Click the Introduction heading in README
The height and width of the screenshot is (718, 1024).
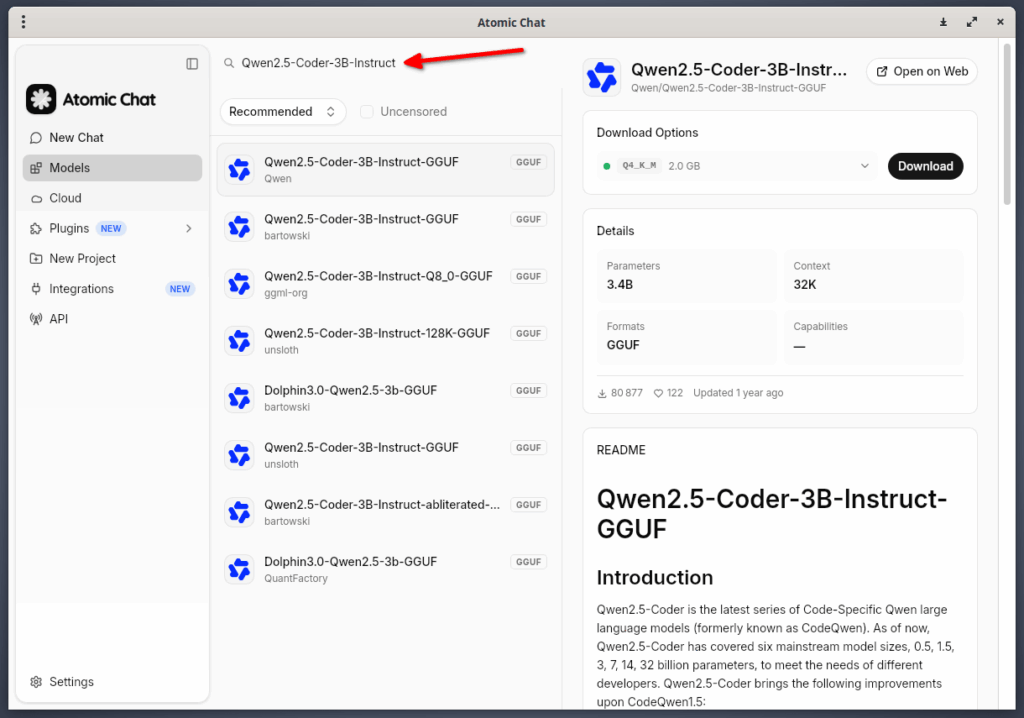coord(654,578)
